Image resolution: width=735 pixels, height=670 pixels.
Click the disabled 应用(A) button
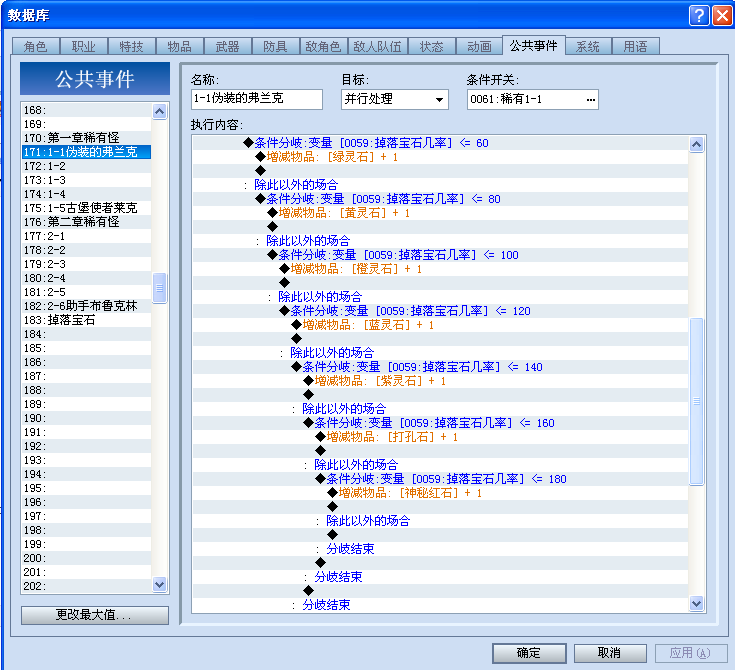tap(690, 653)
